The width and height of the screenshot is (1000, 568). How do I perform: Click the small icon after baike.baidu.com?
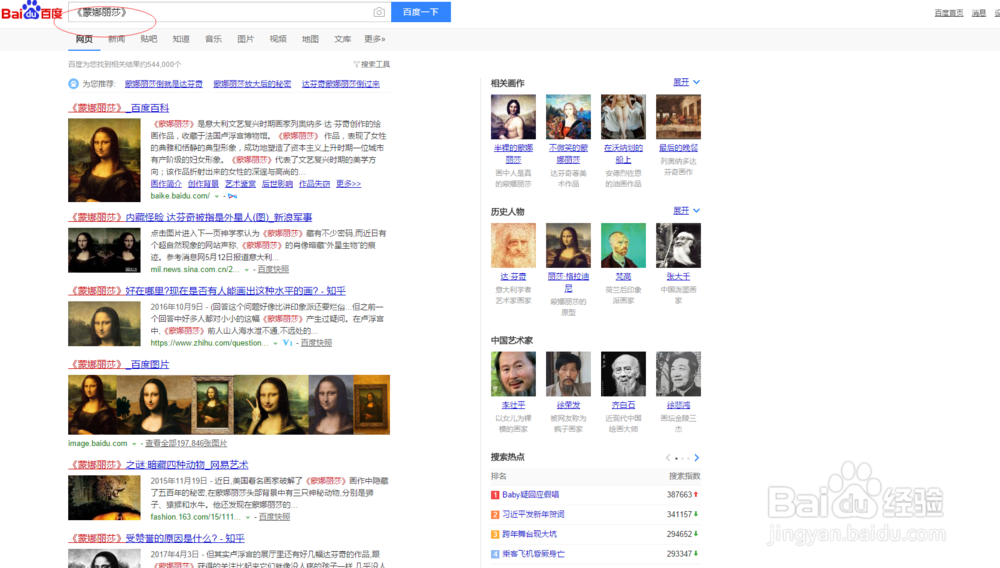pos(232,196)
